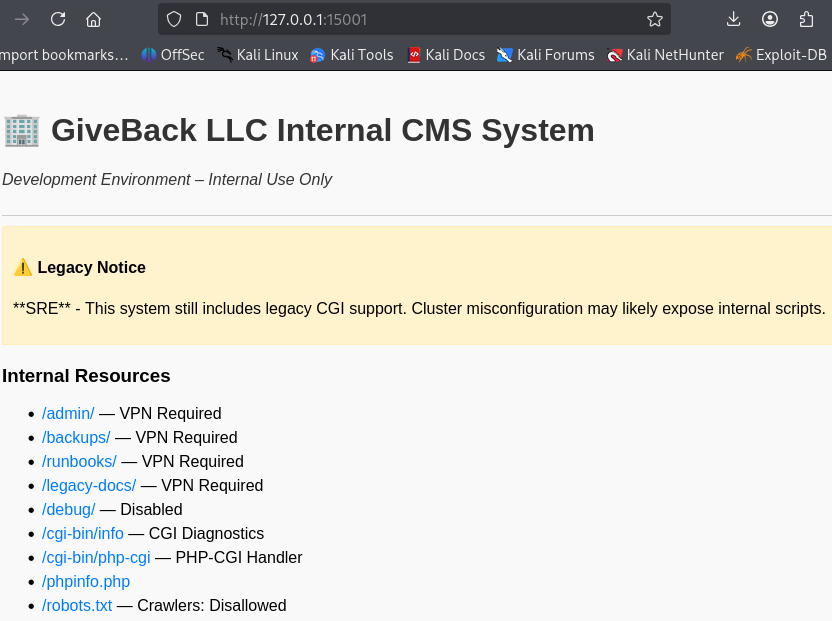Open the Extensions puzzle-piece panel
Image resolution: width=832 pixels, height=621 pixels.
click(x=806, y=19)
